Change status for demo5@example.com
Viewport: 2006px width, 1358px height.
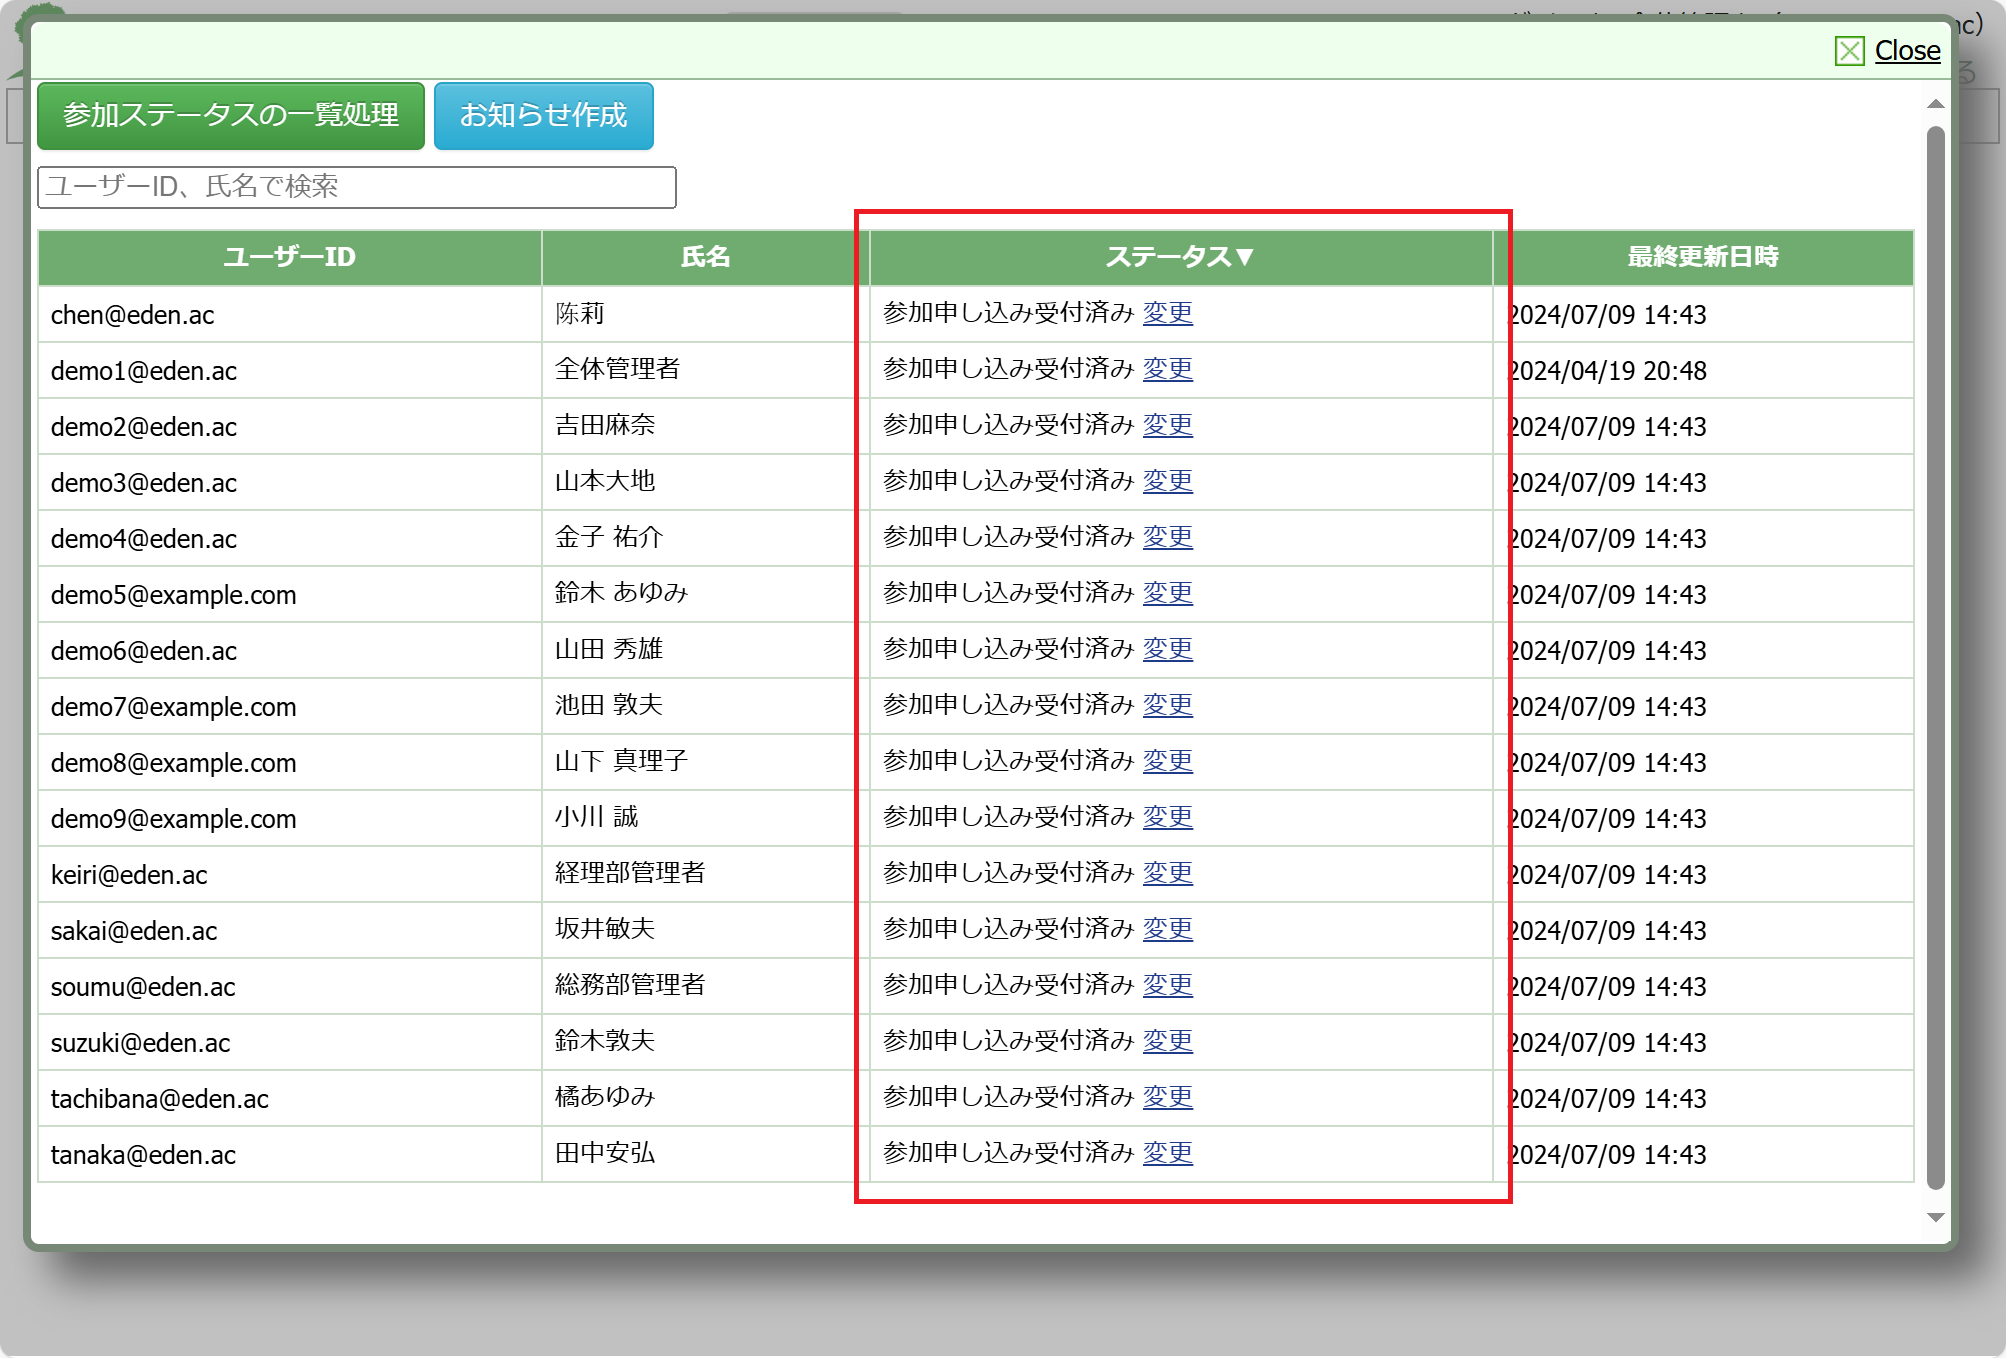click(1167, 593)
